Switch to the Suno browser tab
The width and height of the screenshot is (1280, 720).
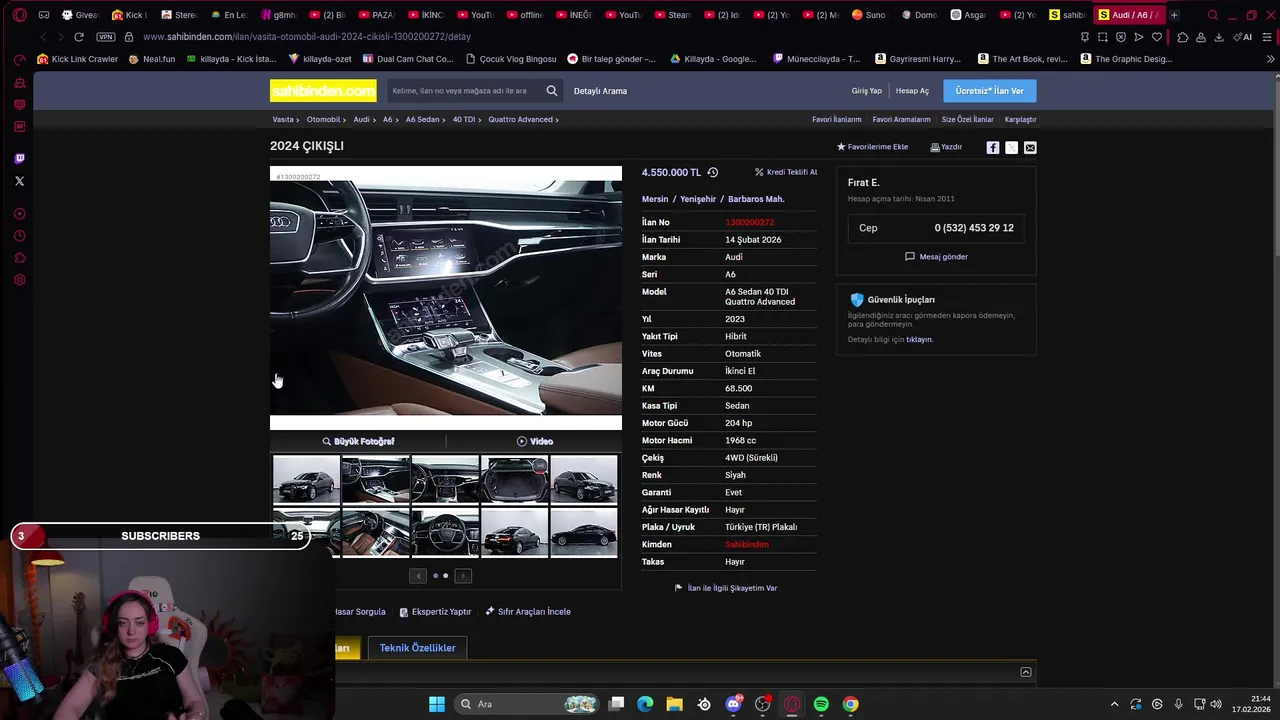(868, 15)
